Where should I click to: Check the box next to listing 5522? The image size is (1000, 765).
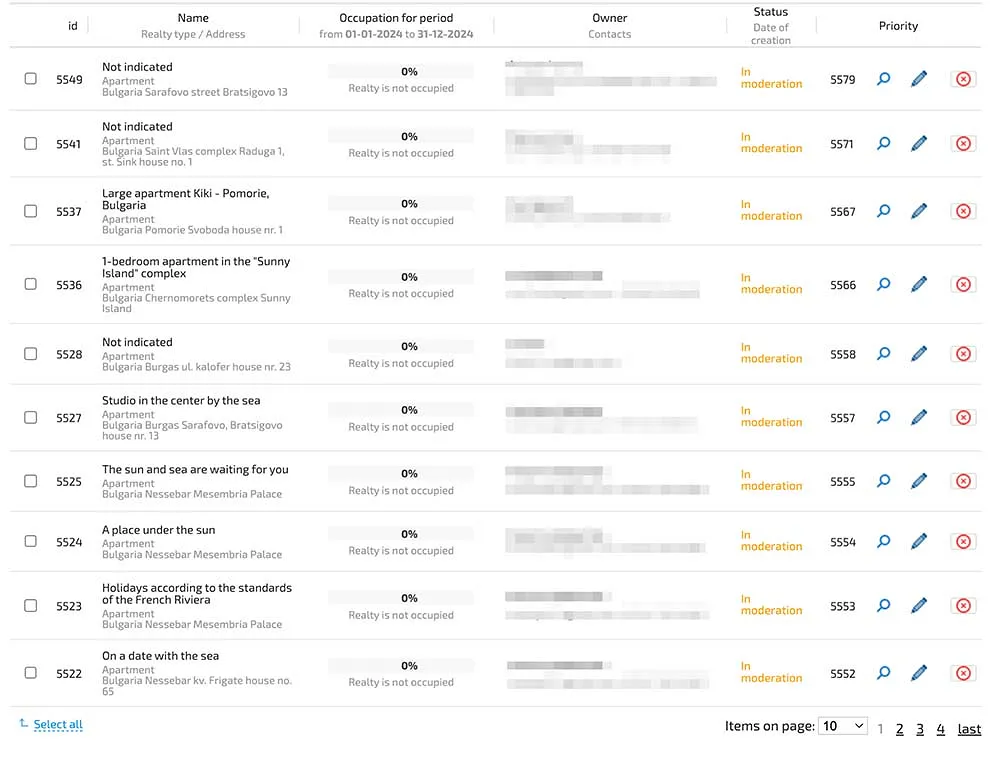(31, 673)
